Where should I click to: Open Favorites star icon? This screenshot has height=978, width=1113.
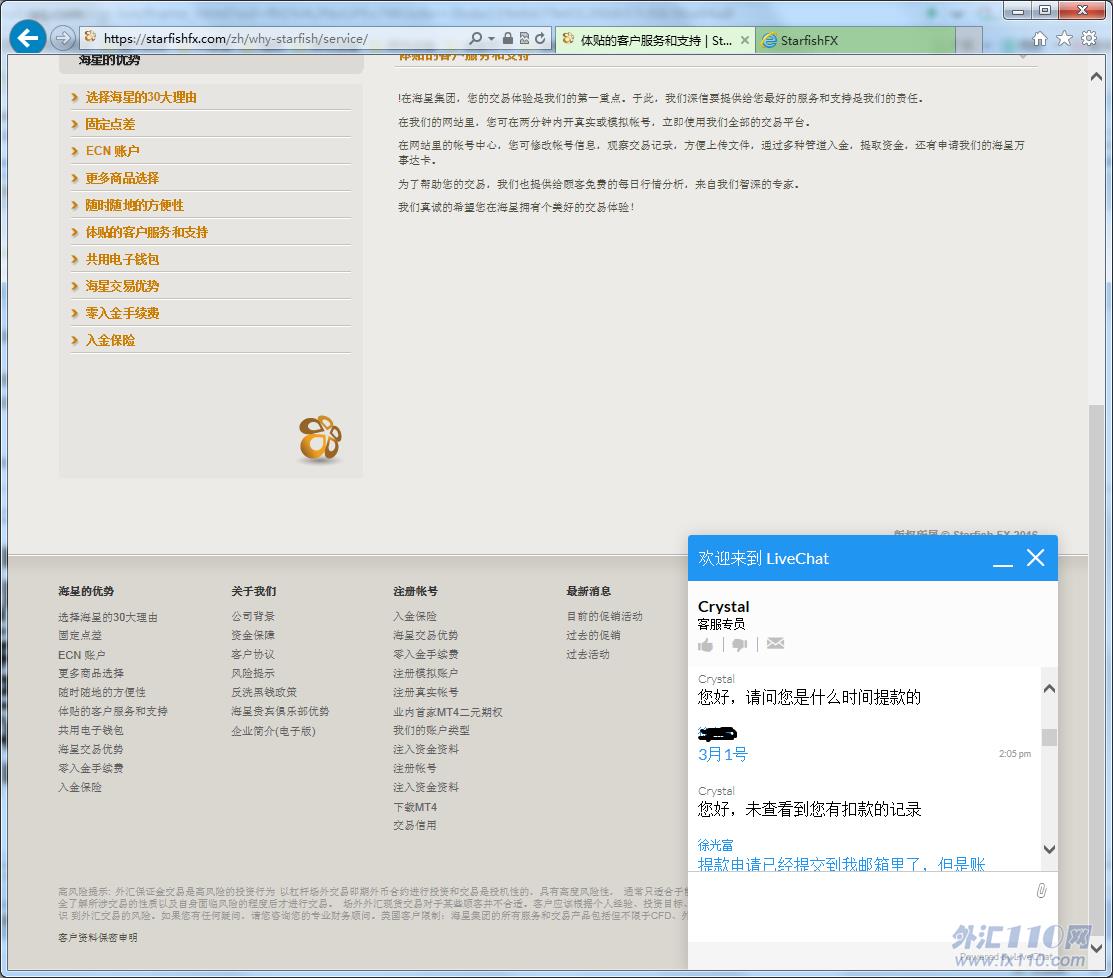tap(1064, 38)
